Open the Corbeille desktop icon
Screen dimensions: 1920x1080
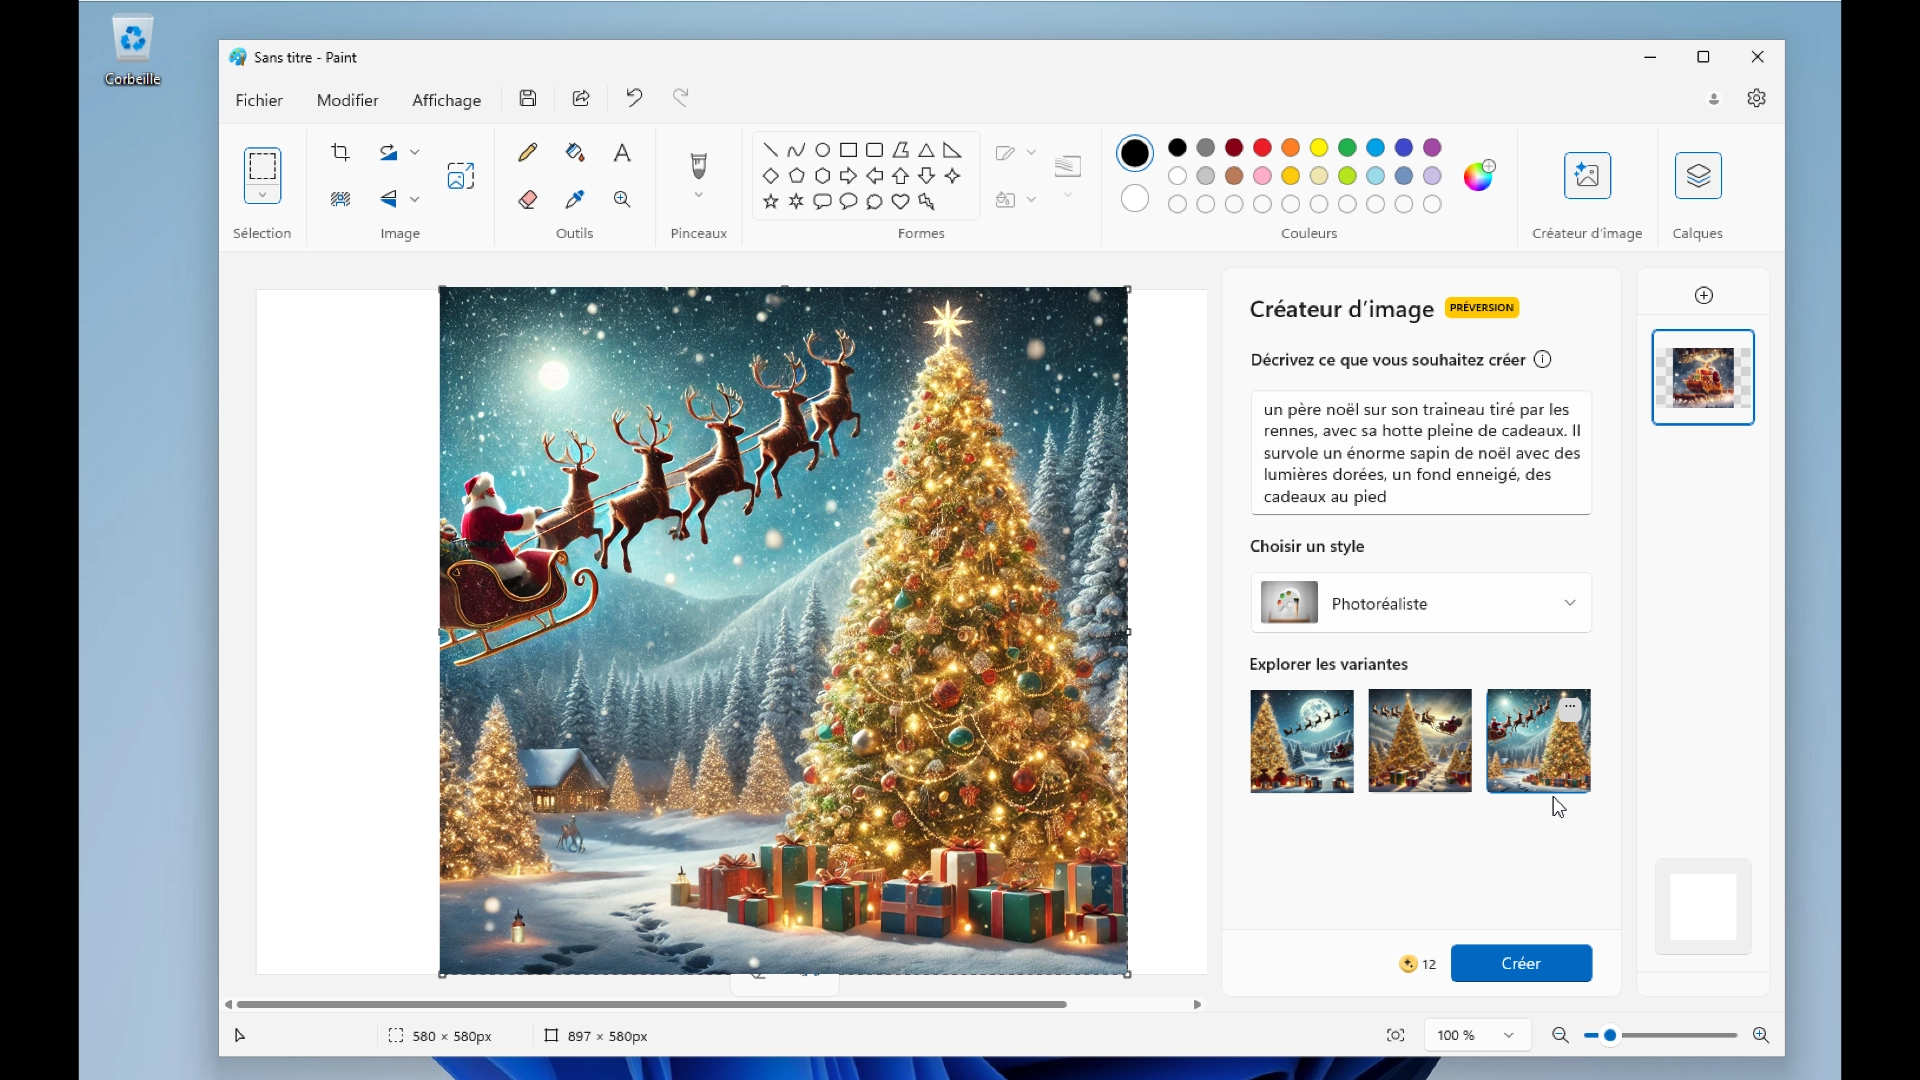click(x=132, y=50)
